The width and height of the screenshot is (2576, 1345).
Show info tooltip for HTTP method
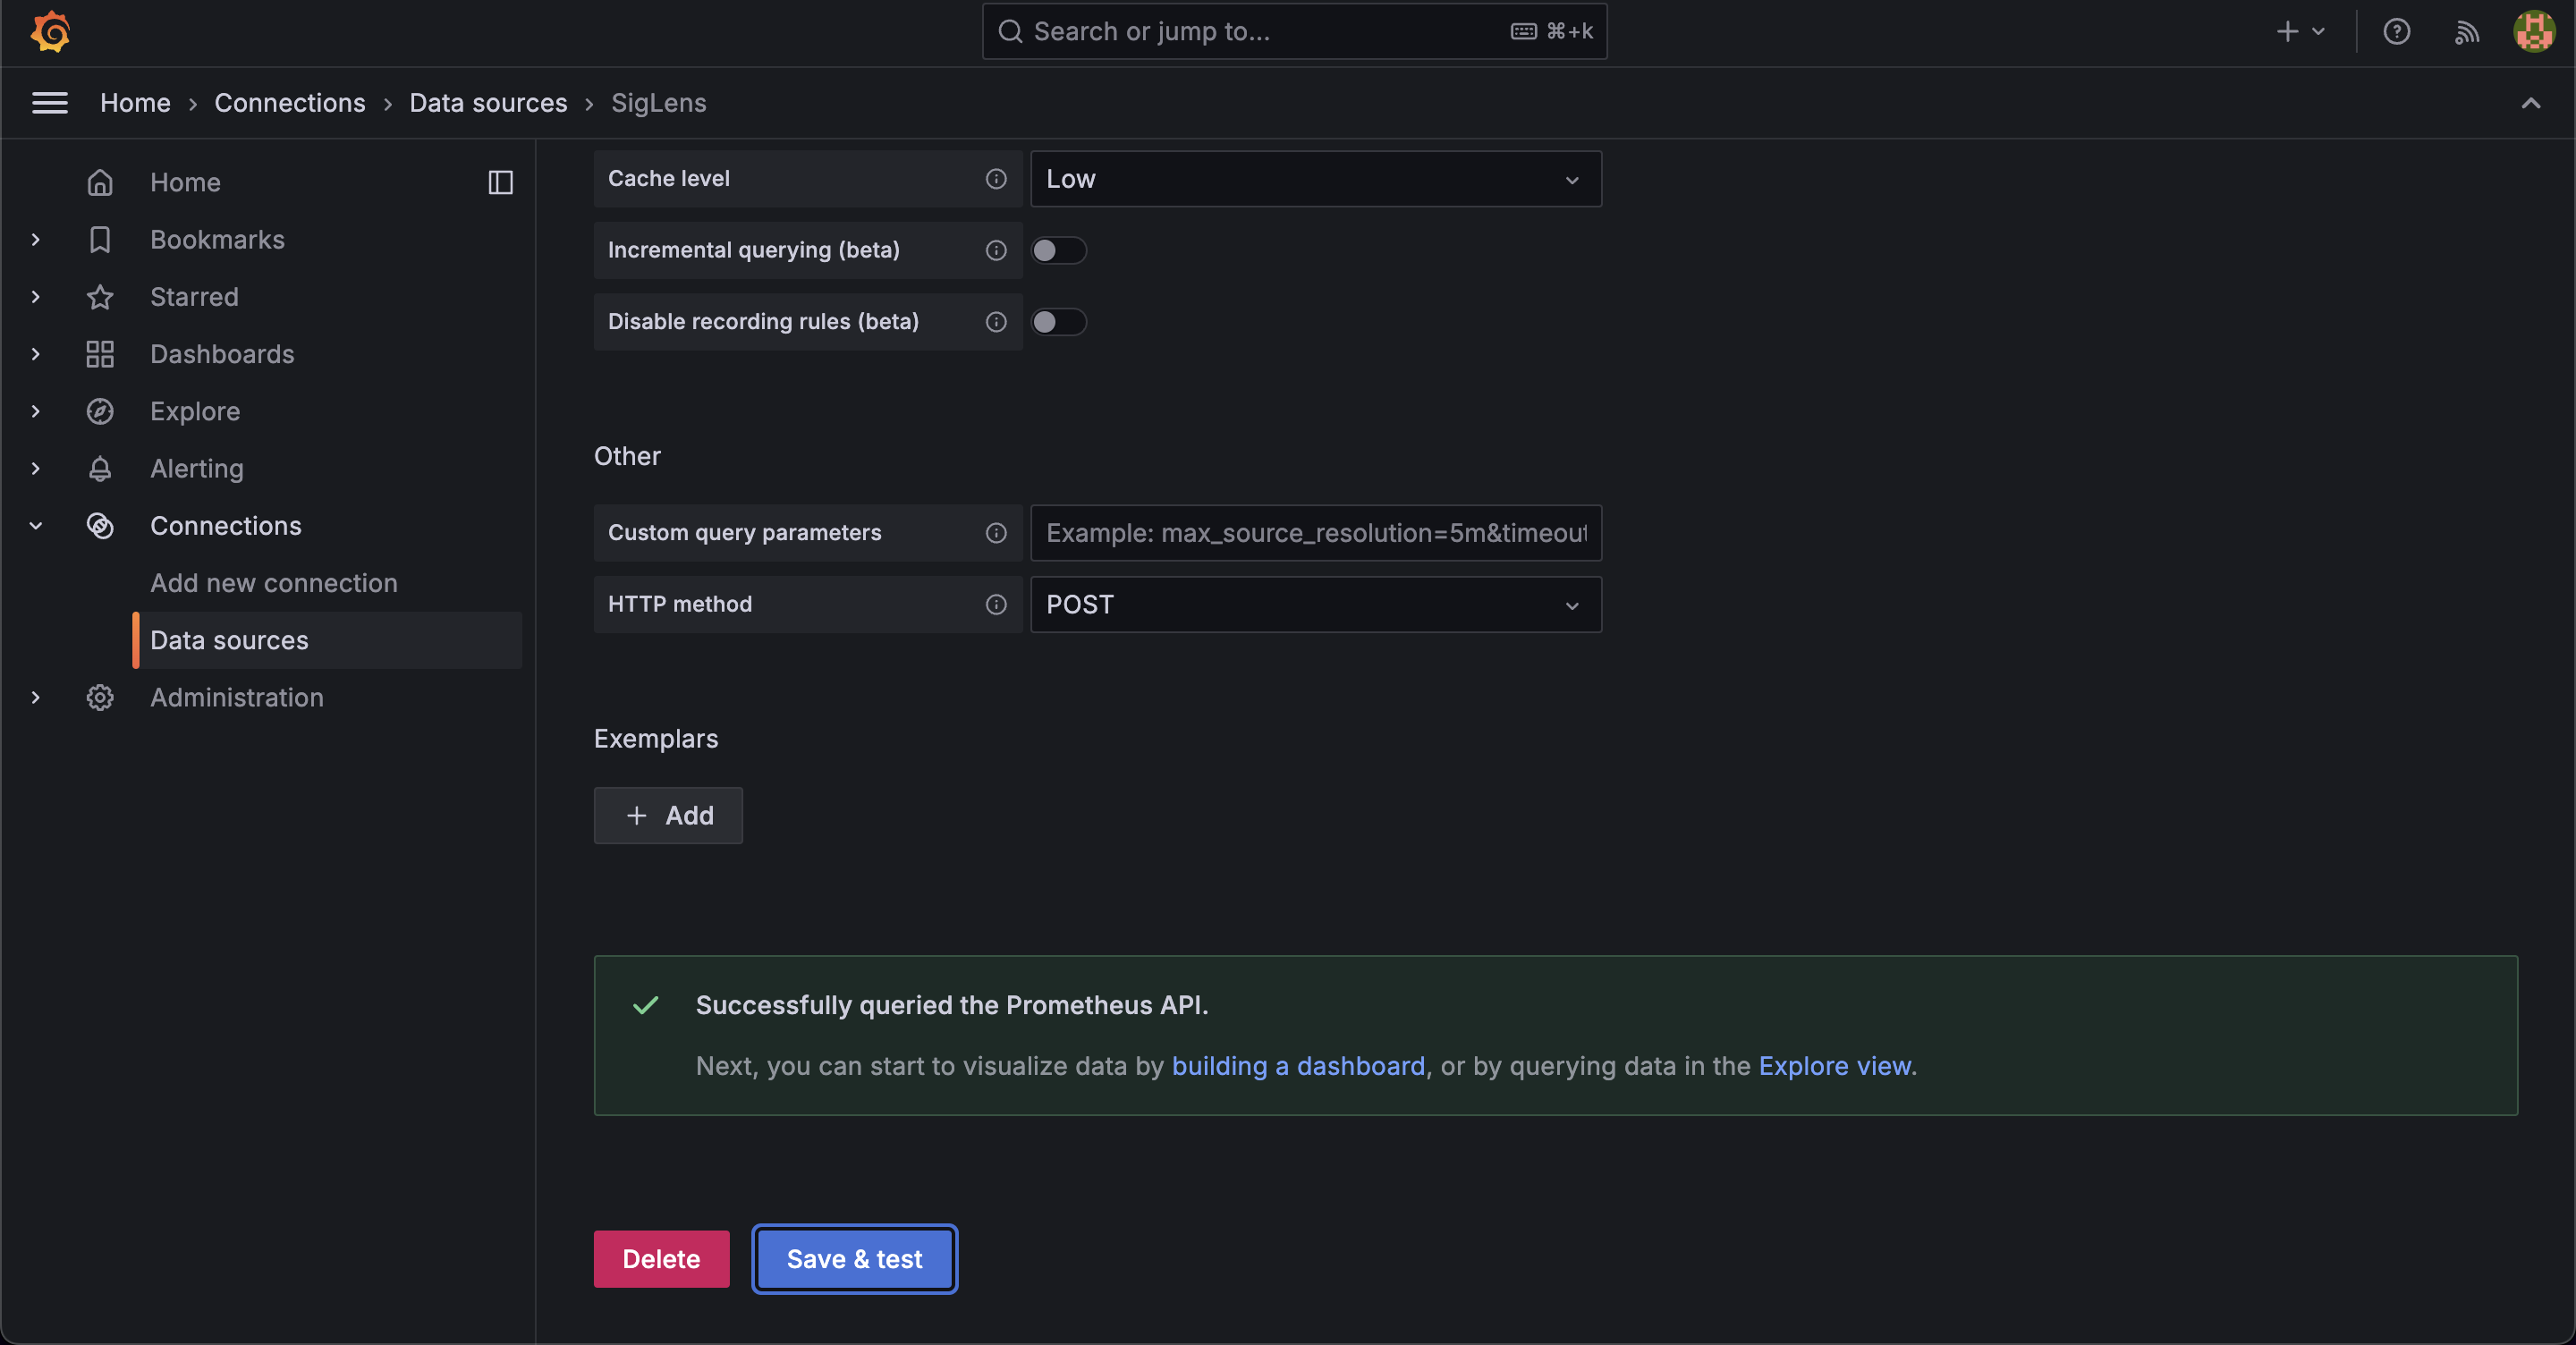pyautogui.click(x=996, y=604)
